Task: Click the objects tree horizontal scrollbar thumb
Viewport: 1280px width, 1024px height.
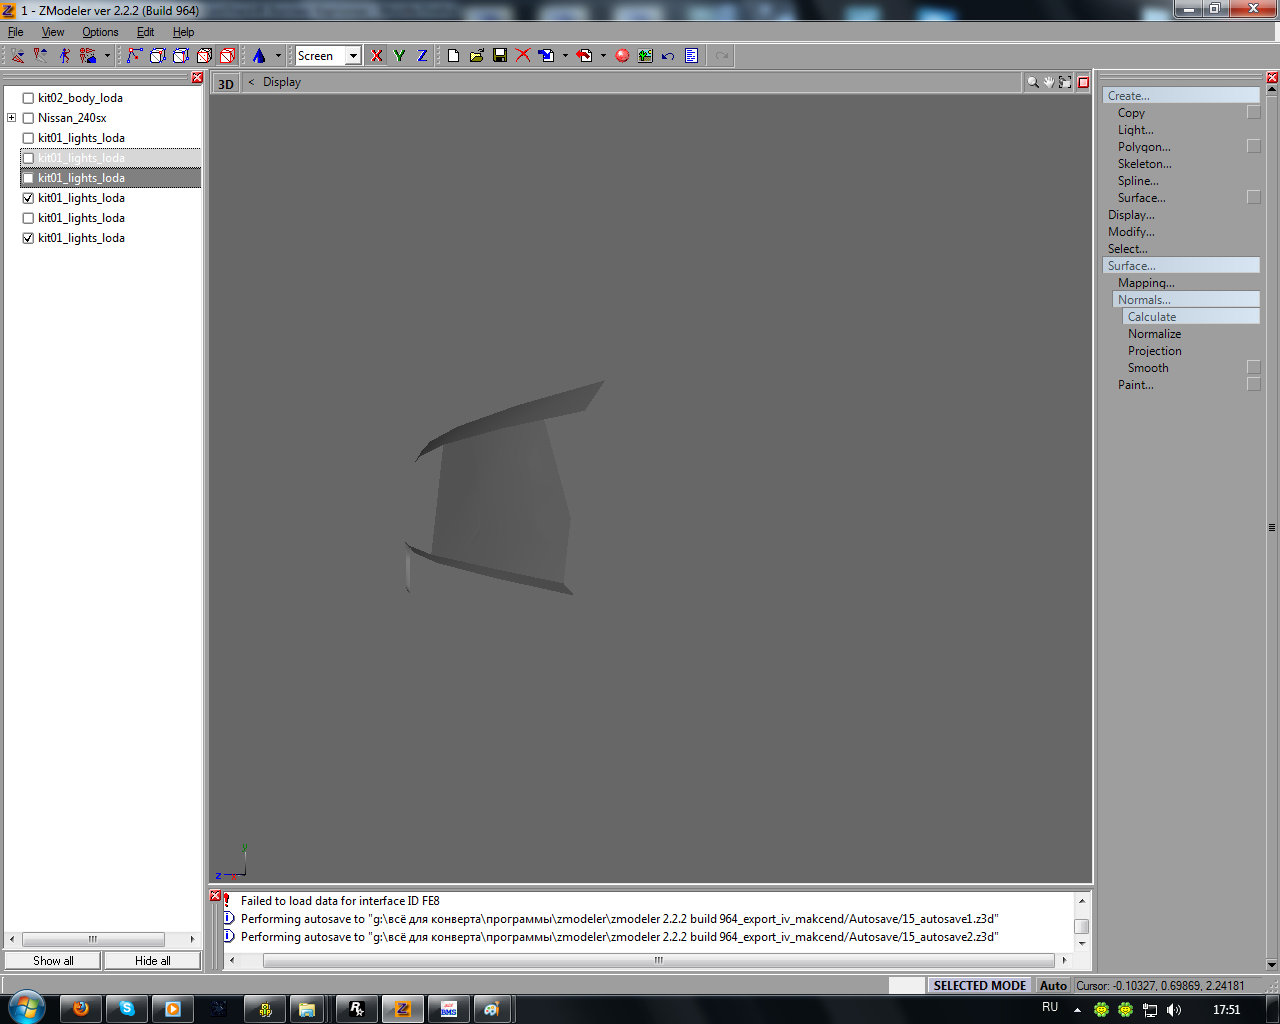Action: click(x=93, y=939)
